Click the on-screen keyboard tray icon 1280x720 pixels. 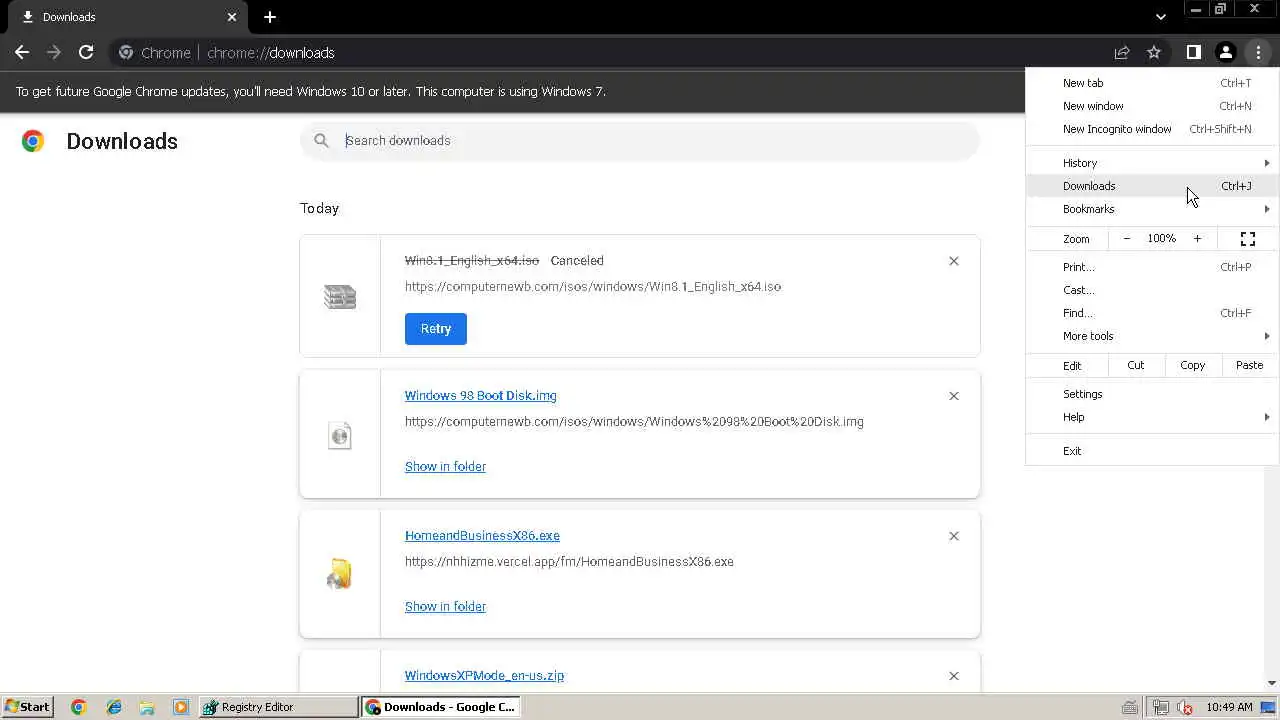tap(1130, 707)
